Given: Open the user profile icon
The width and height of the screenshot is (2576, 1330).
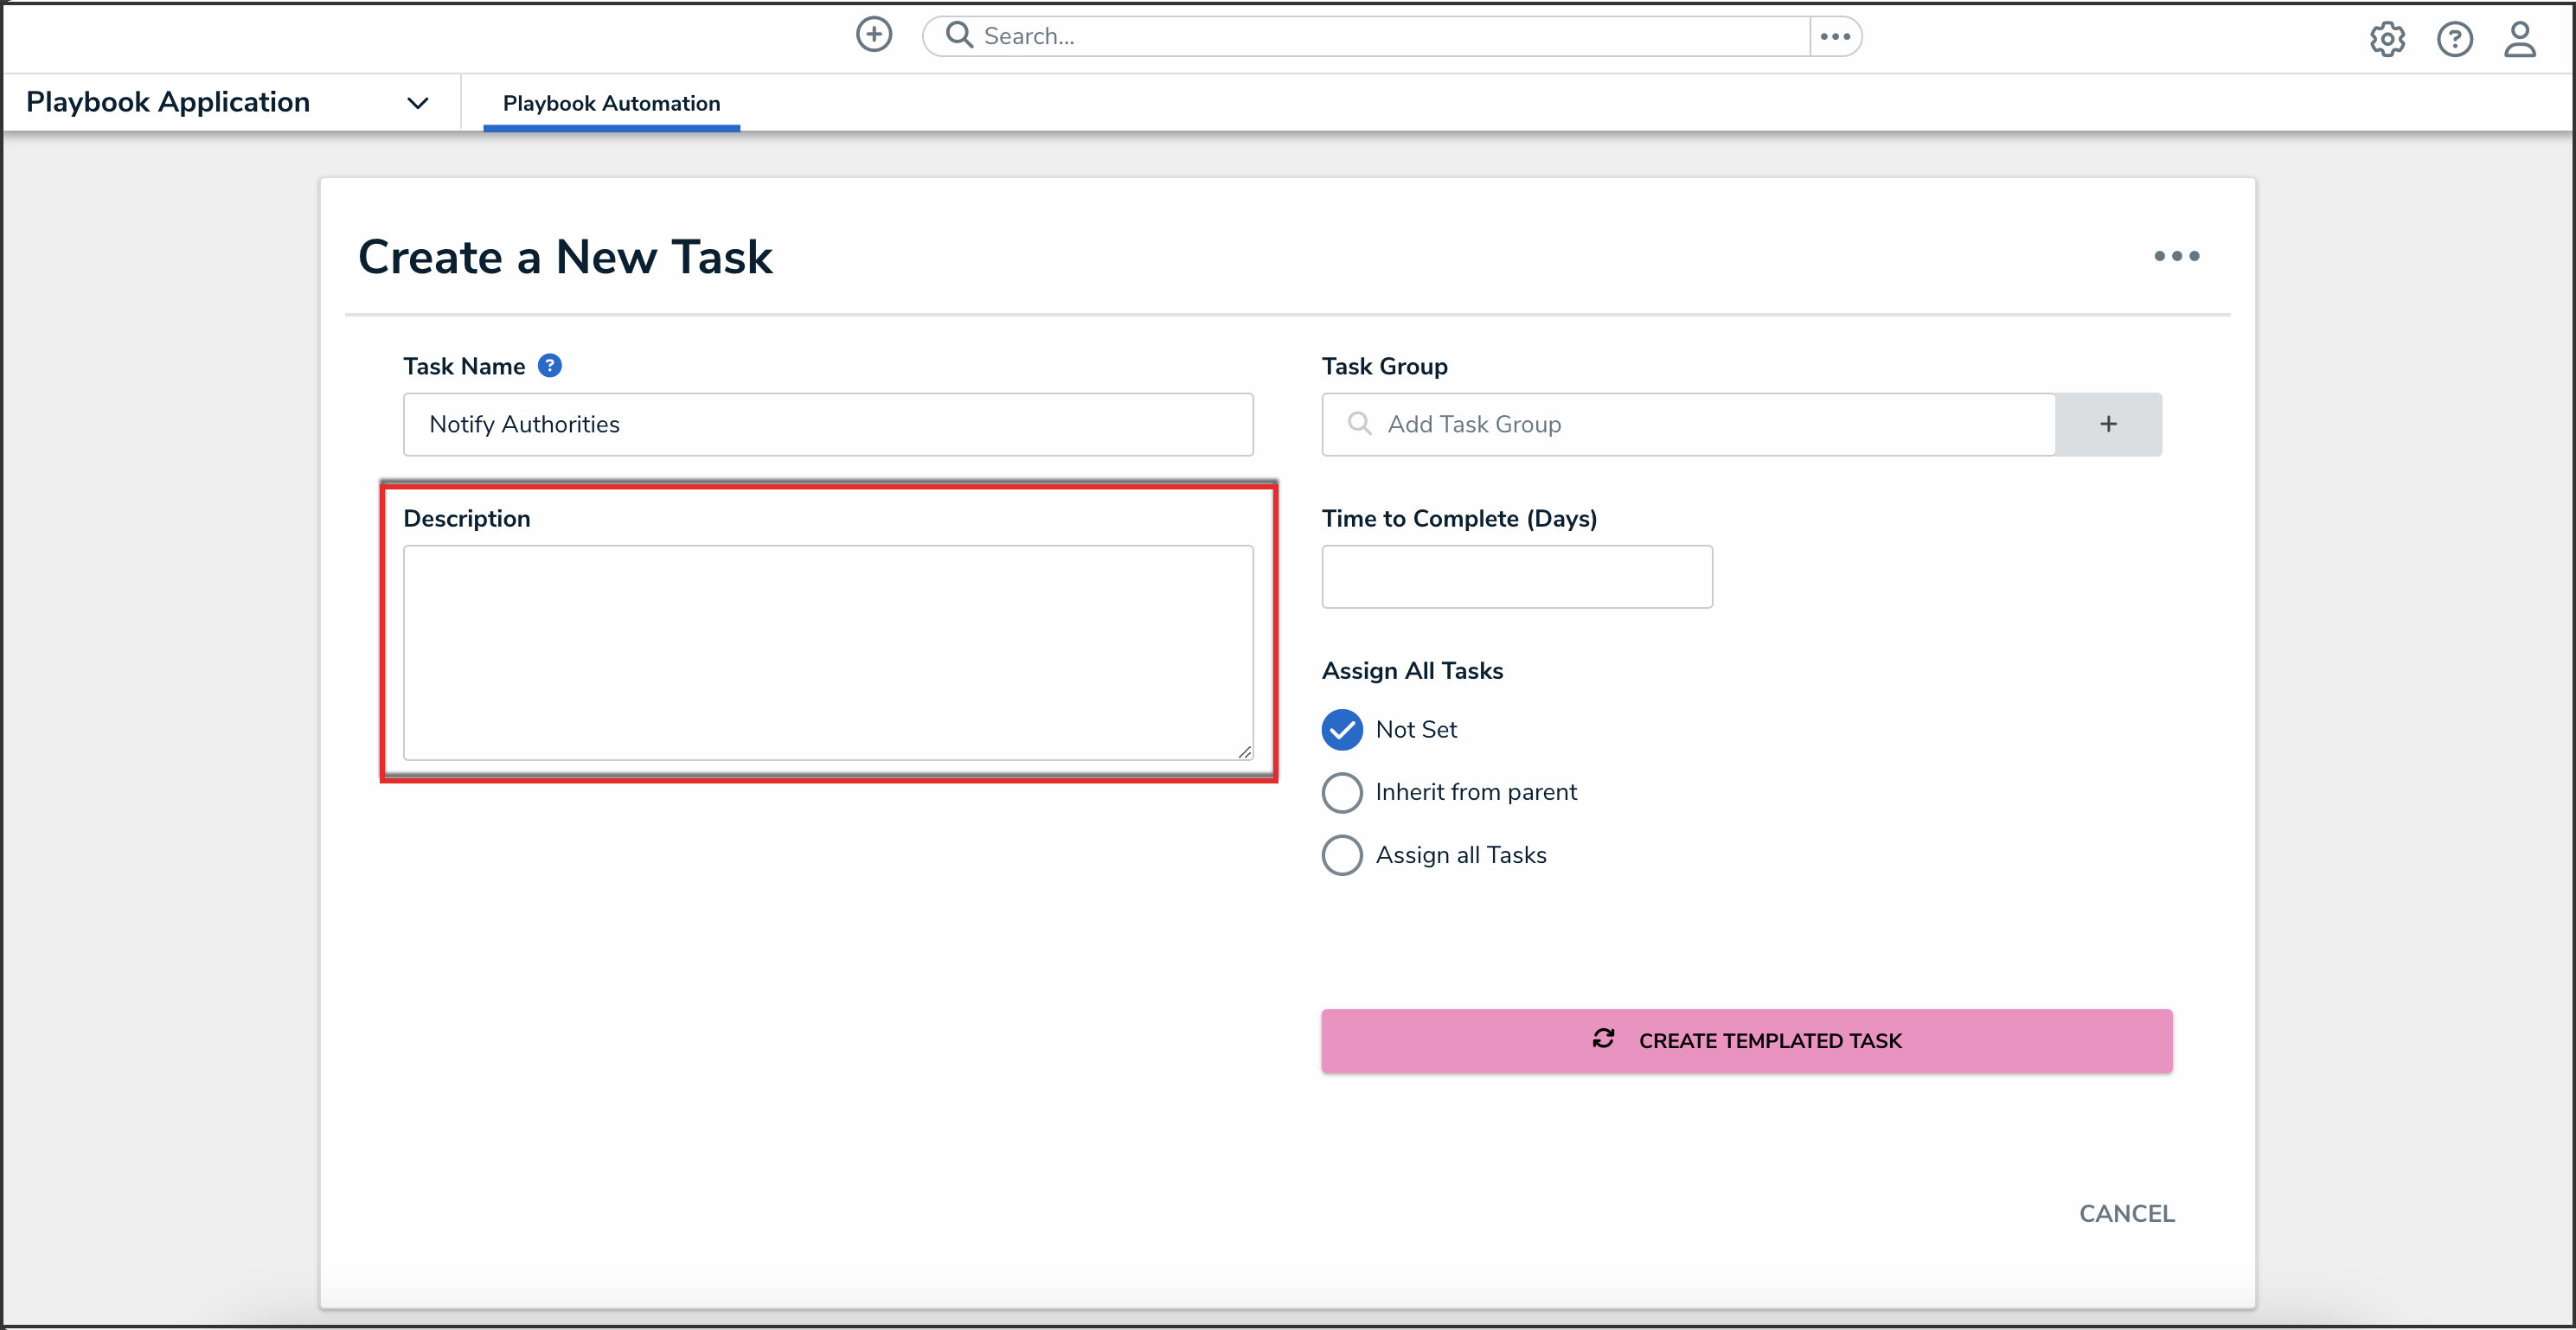Looking at the screenshot, I should click(x=2519, y=39).
